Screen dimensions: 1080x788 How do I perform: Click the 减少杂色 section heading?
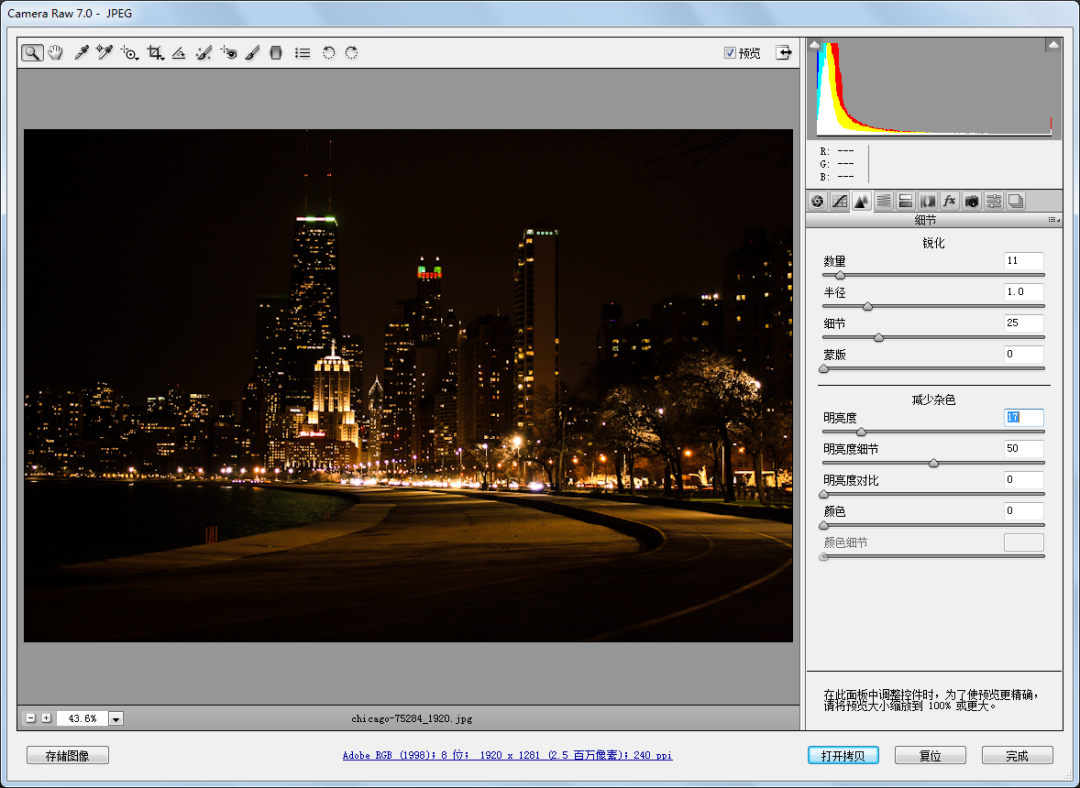tap(933, 400)
